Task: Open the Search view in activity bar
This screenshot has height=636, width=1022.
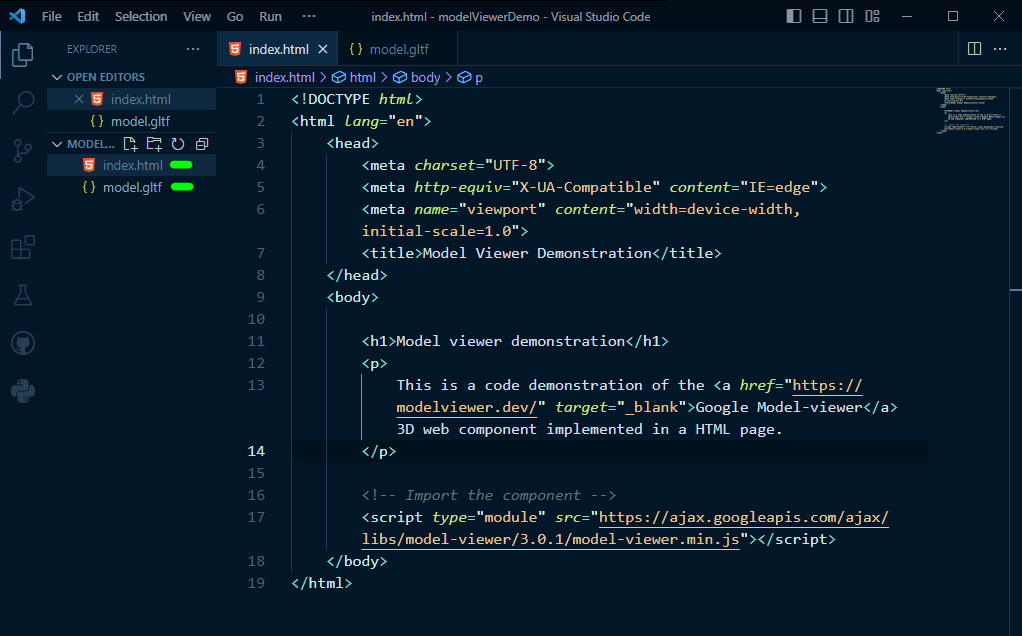Action: point(23,102)
